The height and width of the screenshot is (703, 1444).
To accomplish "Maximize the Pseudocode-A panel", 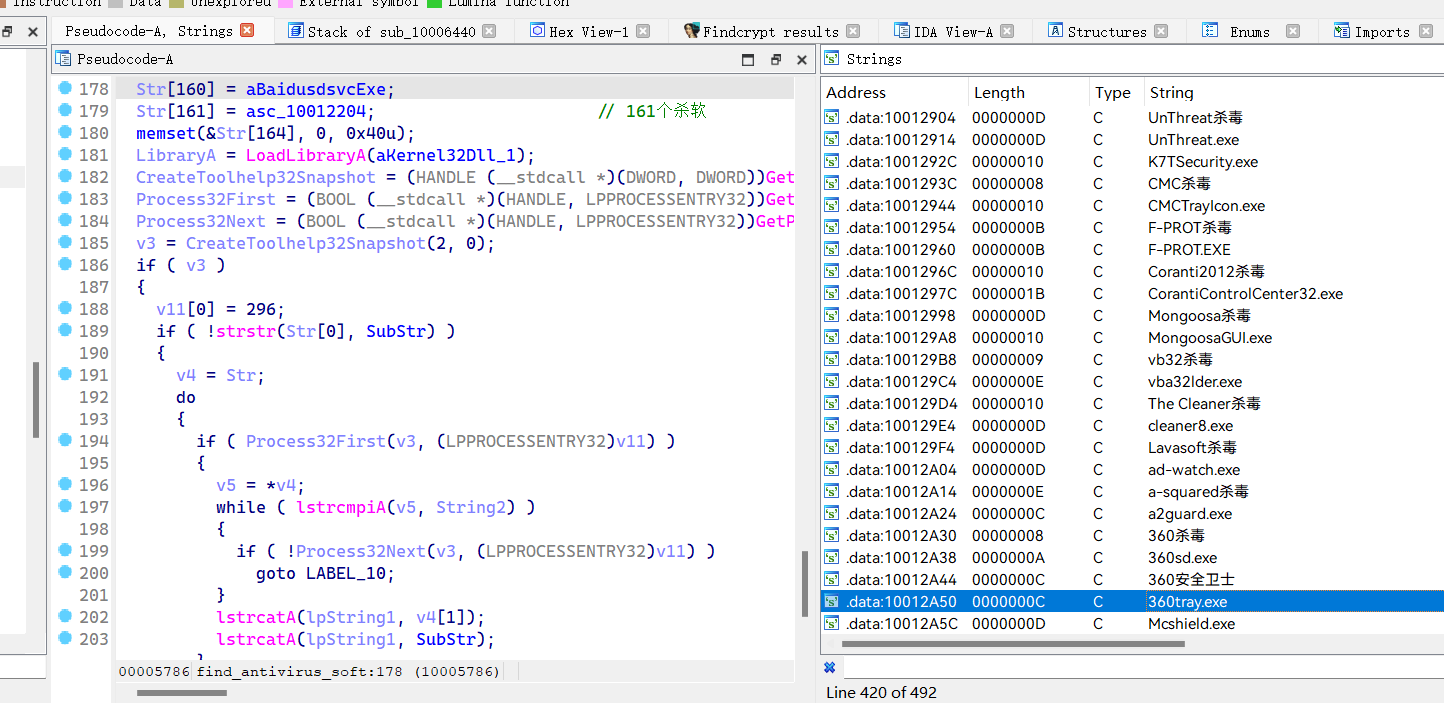I will (748, 60).
